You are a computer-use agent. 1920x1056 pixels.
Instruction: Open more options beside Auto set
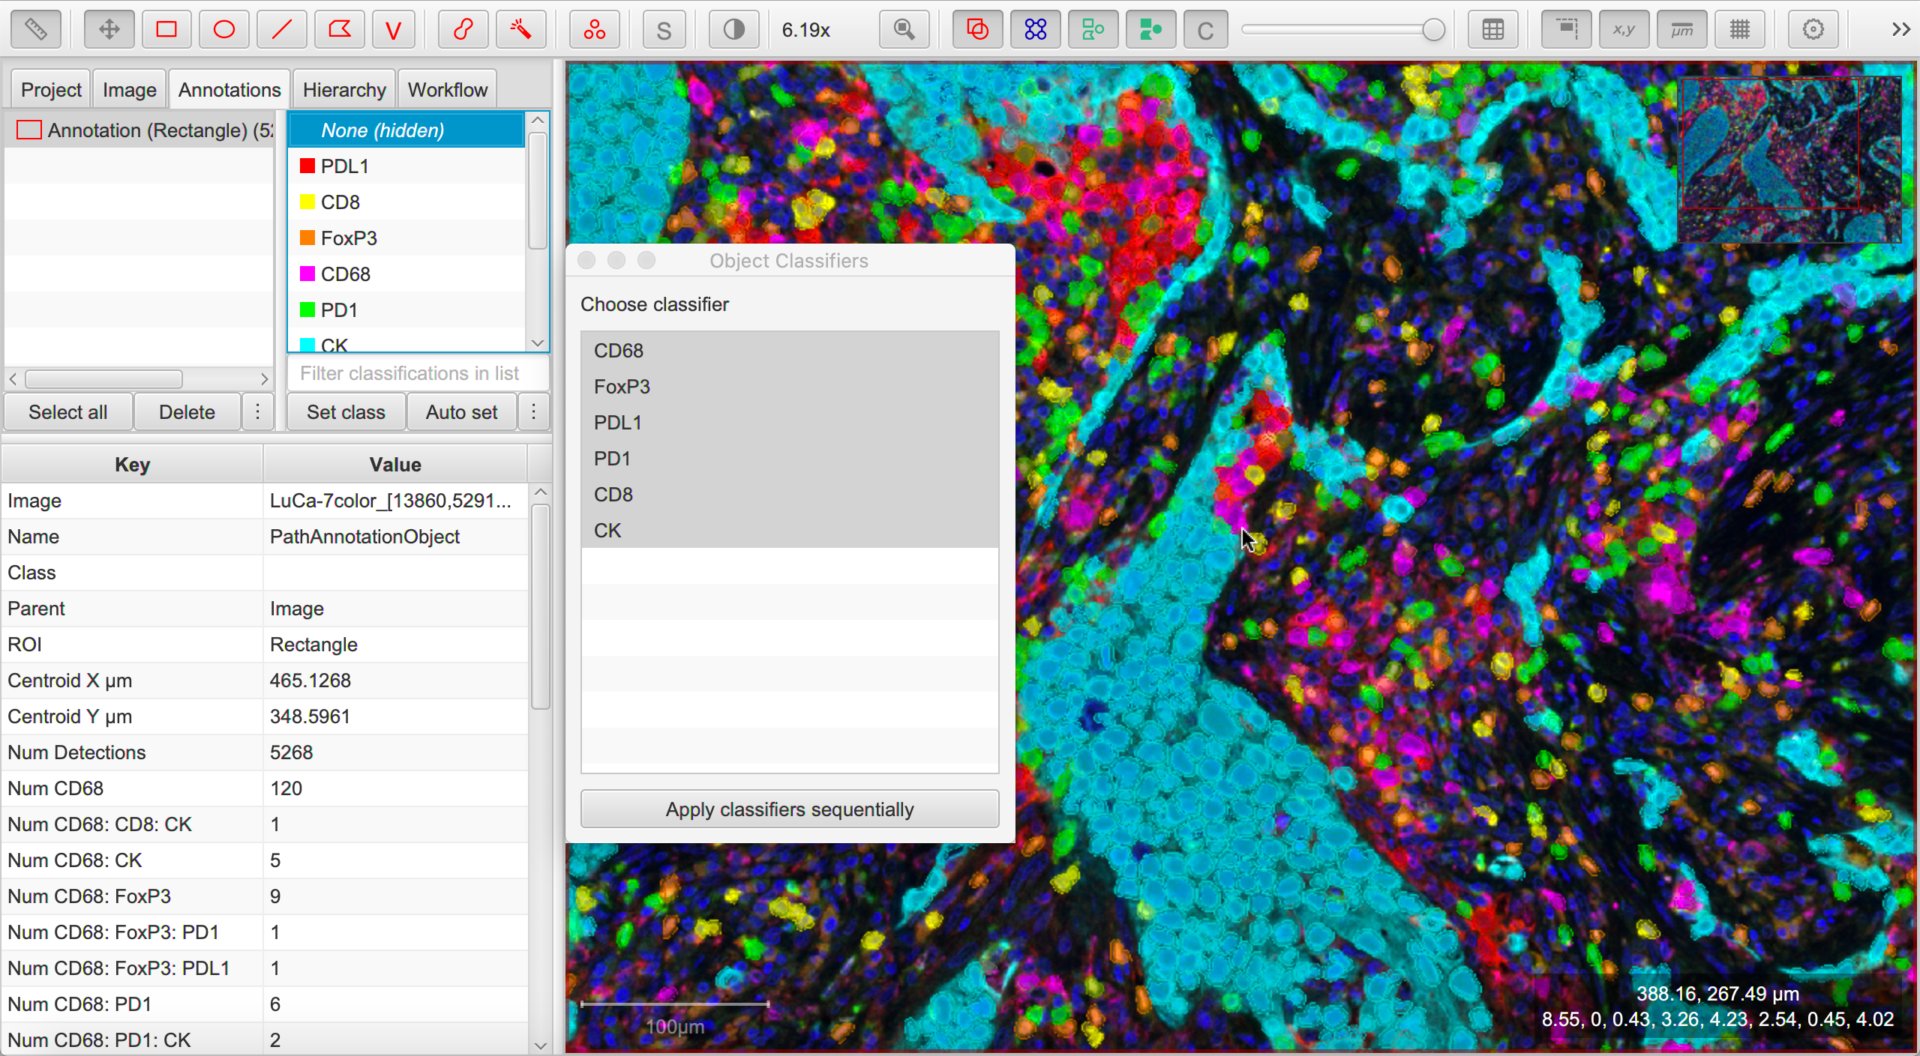[534, 412]
